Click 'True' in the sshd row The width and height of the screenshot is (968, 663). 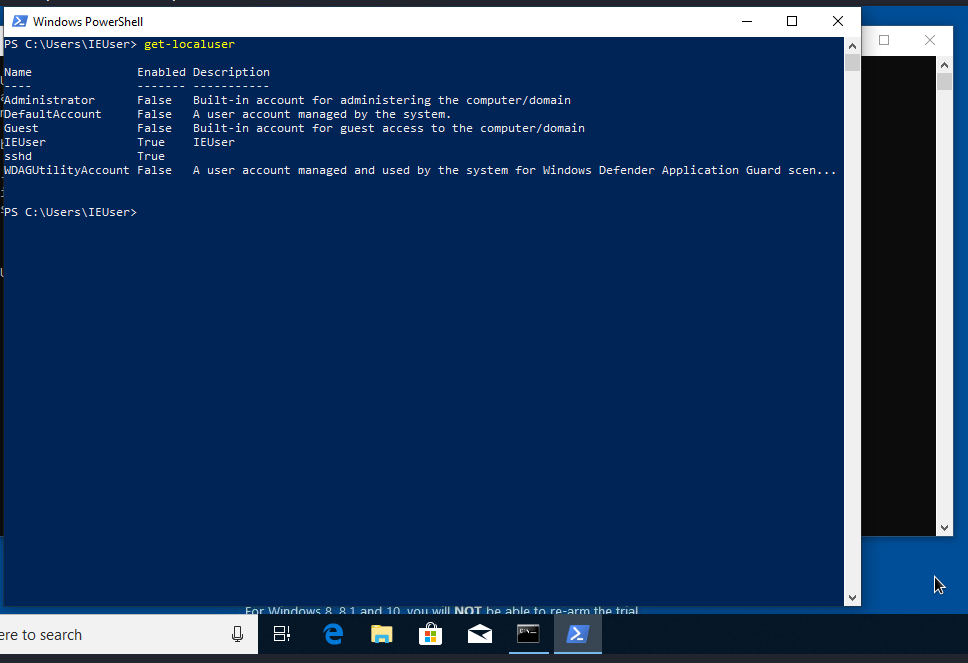point(151,156)
